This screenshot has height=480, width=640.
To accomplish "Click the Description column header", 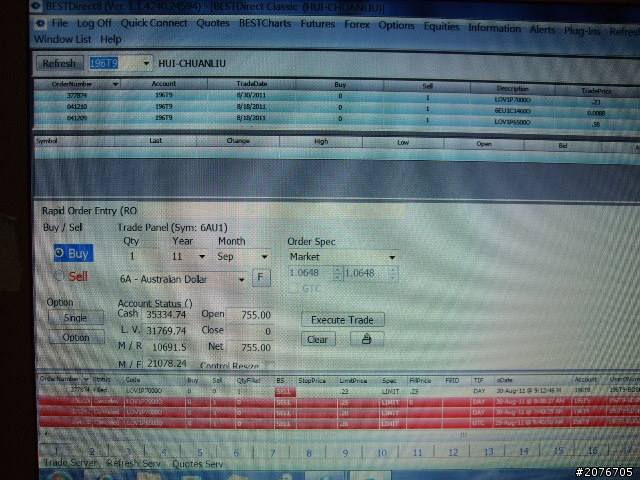I will tap(513, 88).
